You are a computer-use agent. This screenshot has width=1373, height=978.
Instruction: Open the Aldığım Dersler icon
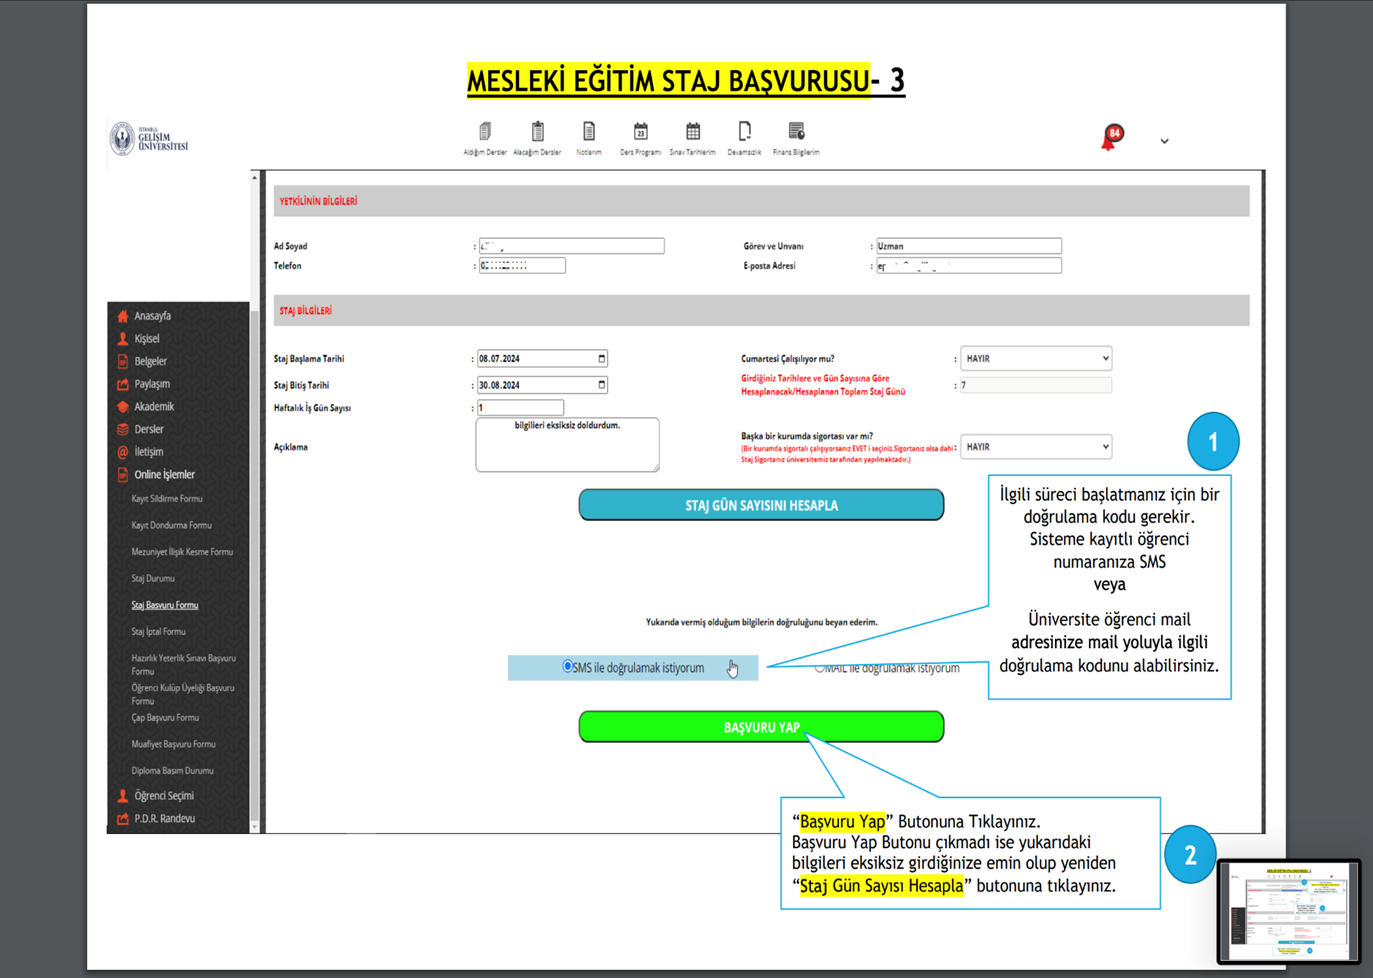tap(485, 133)
